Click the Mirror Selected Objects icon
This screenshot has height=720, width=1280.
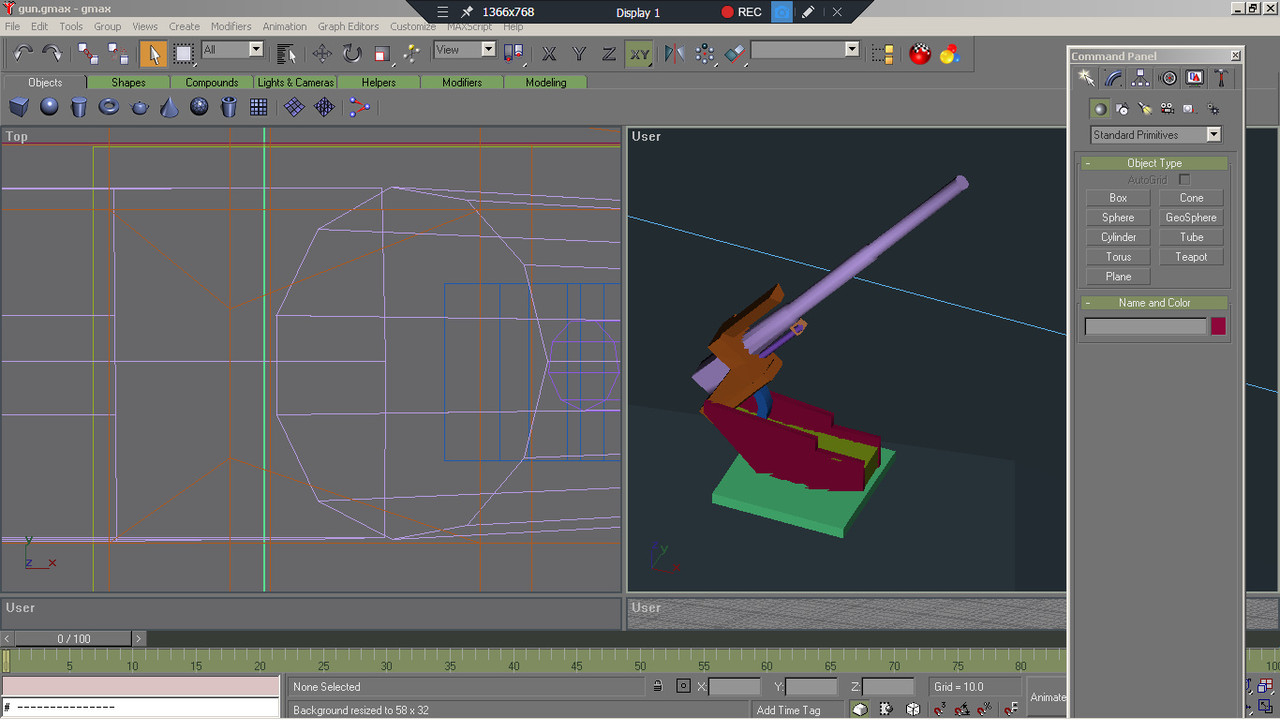point(674,53)
